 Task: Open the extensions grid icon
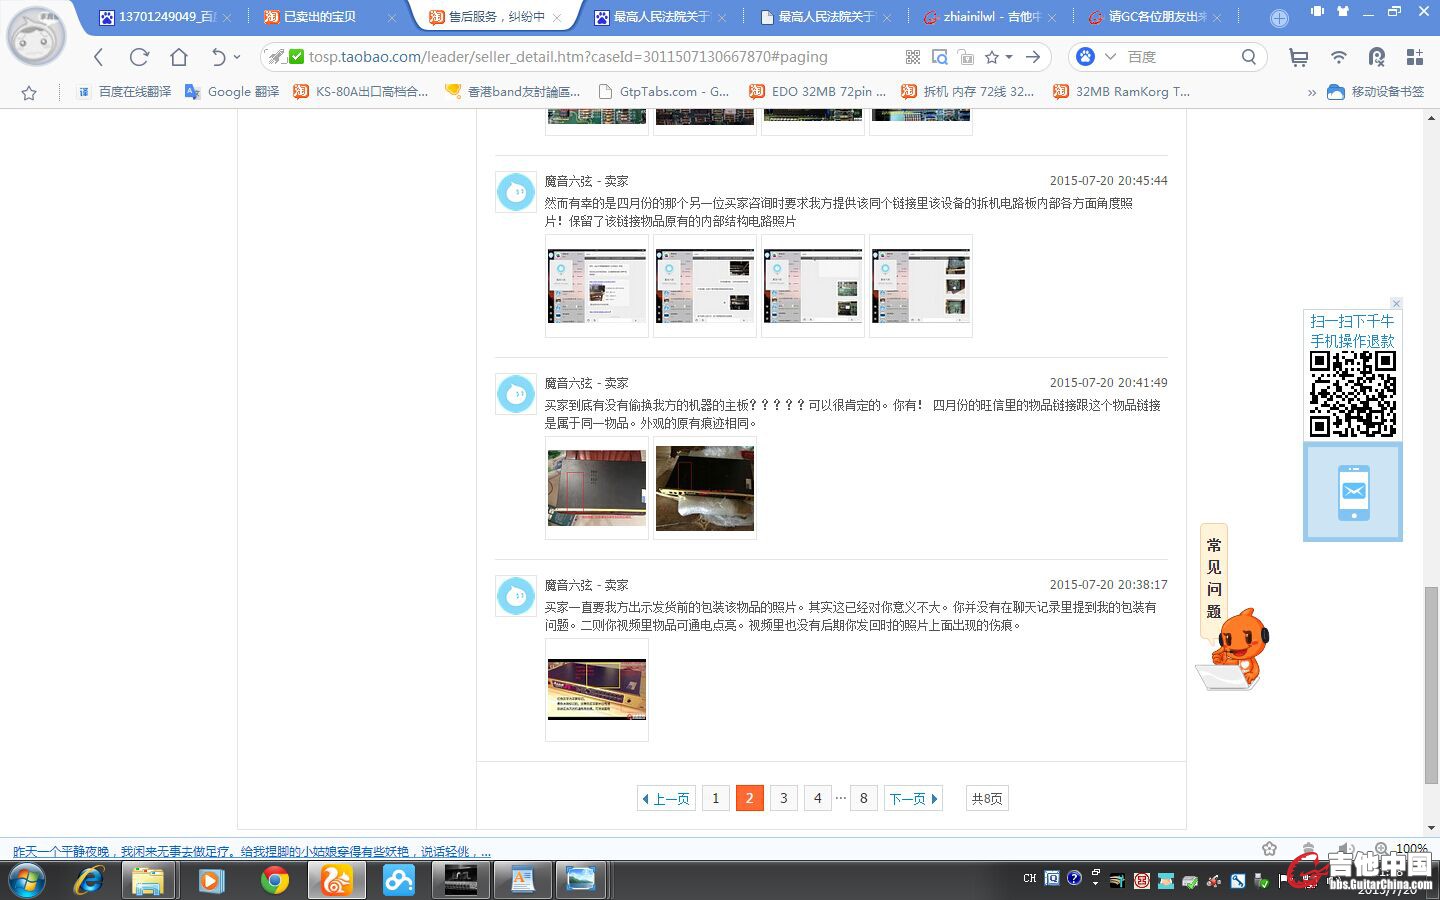1414,57
